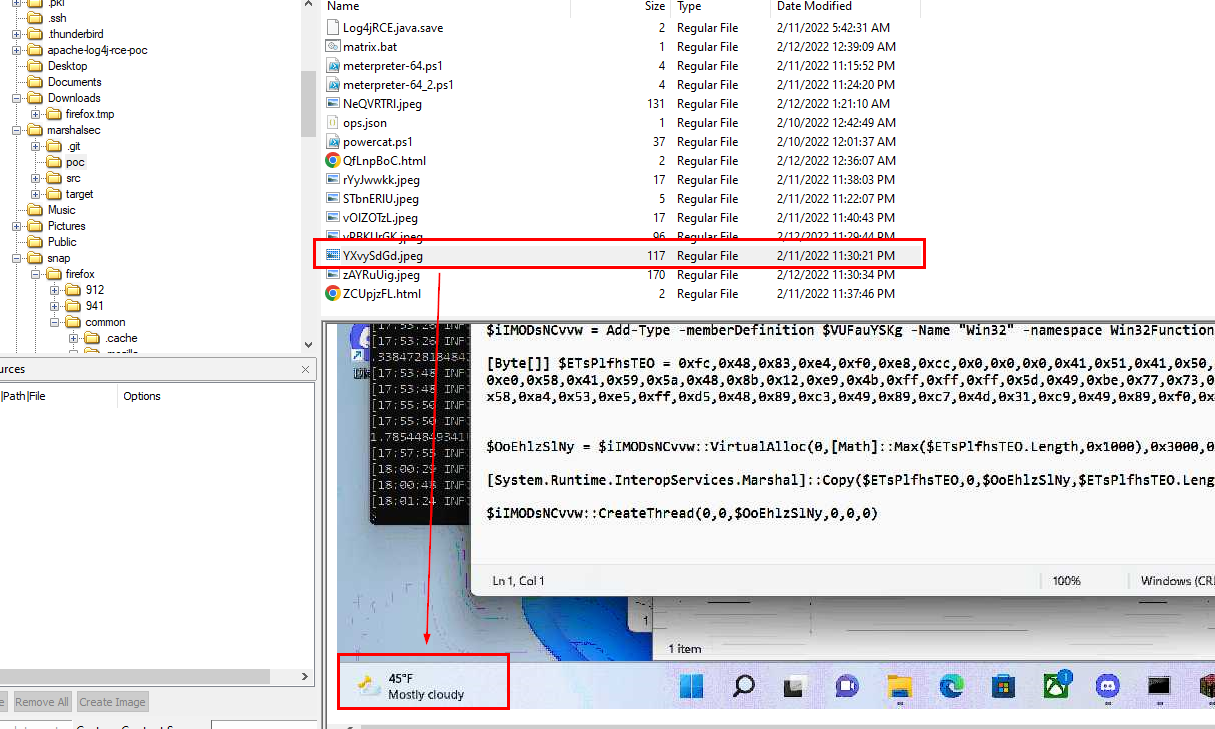Click date '2/12/2022 1:21:10 AM' cell
This screenshot has height=729, width=1215.
(833, 104)
